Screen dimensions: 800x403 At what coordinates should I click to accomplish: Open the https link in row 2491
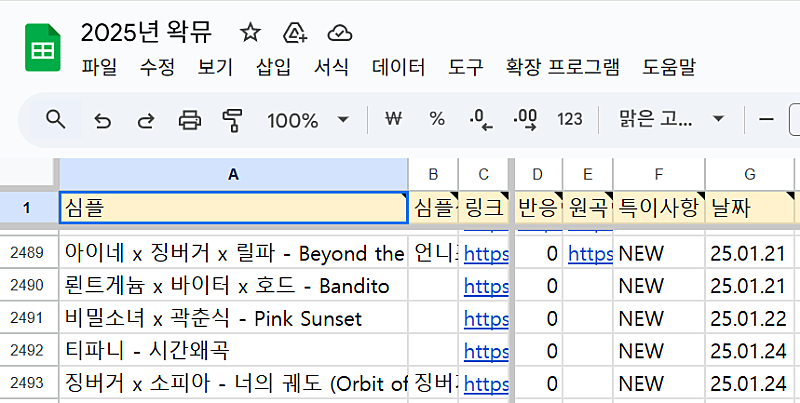pos(487,320)
